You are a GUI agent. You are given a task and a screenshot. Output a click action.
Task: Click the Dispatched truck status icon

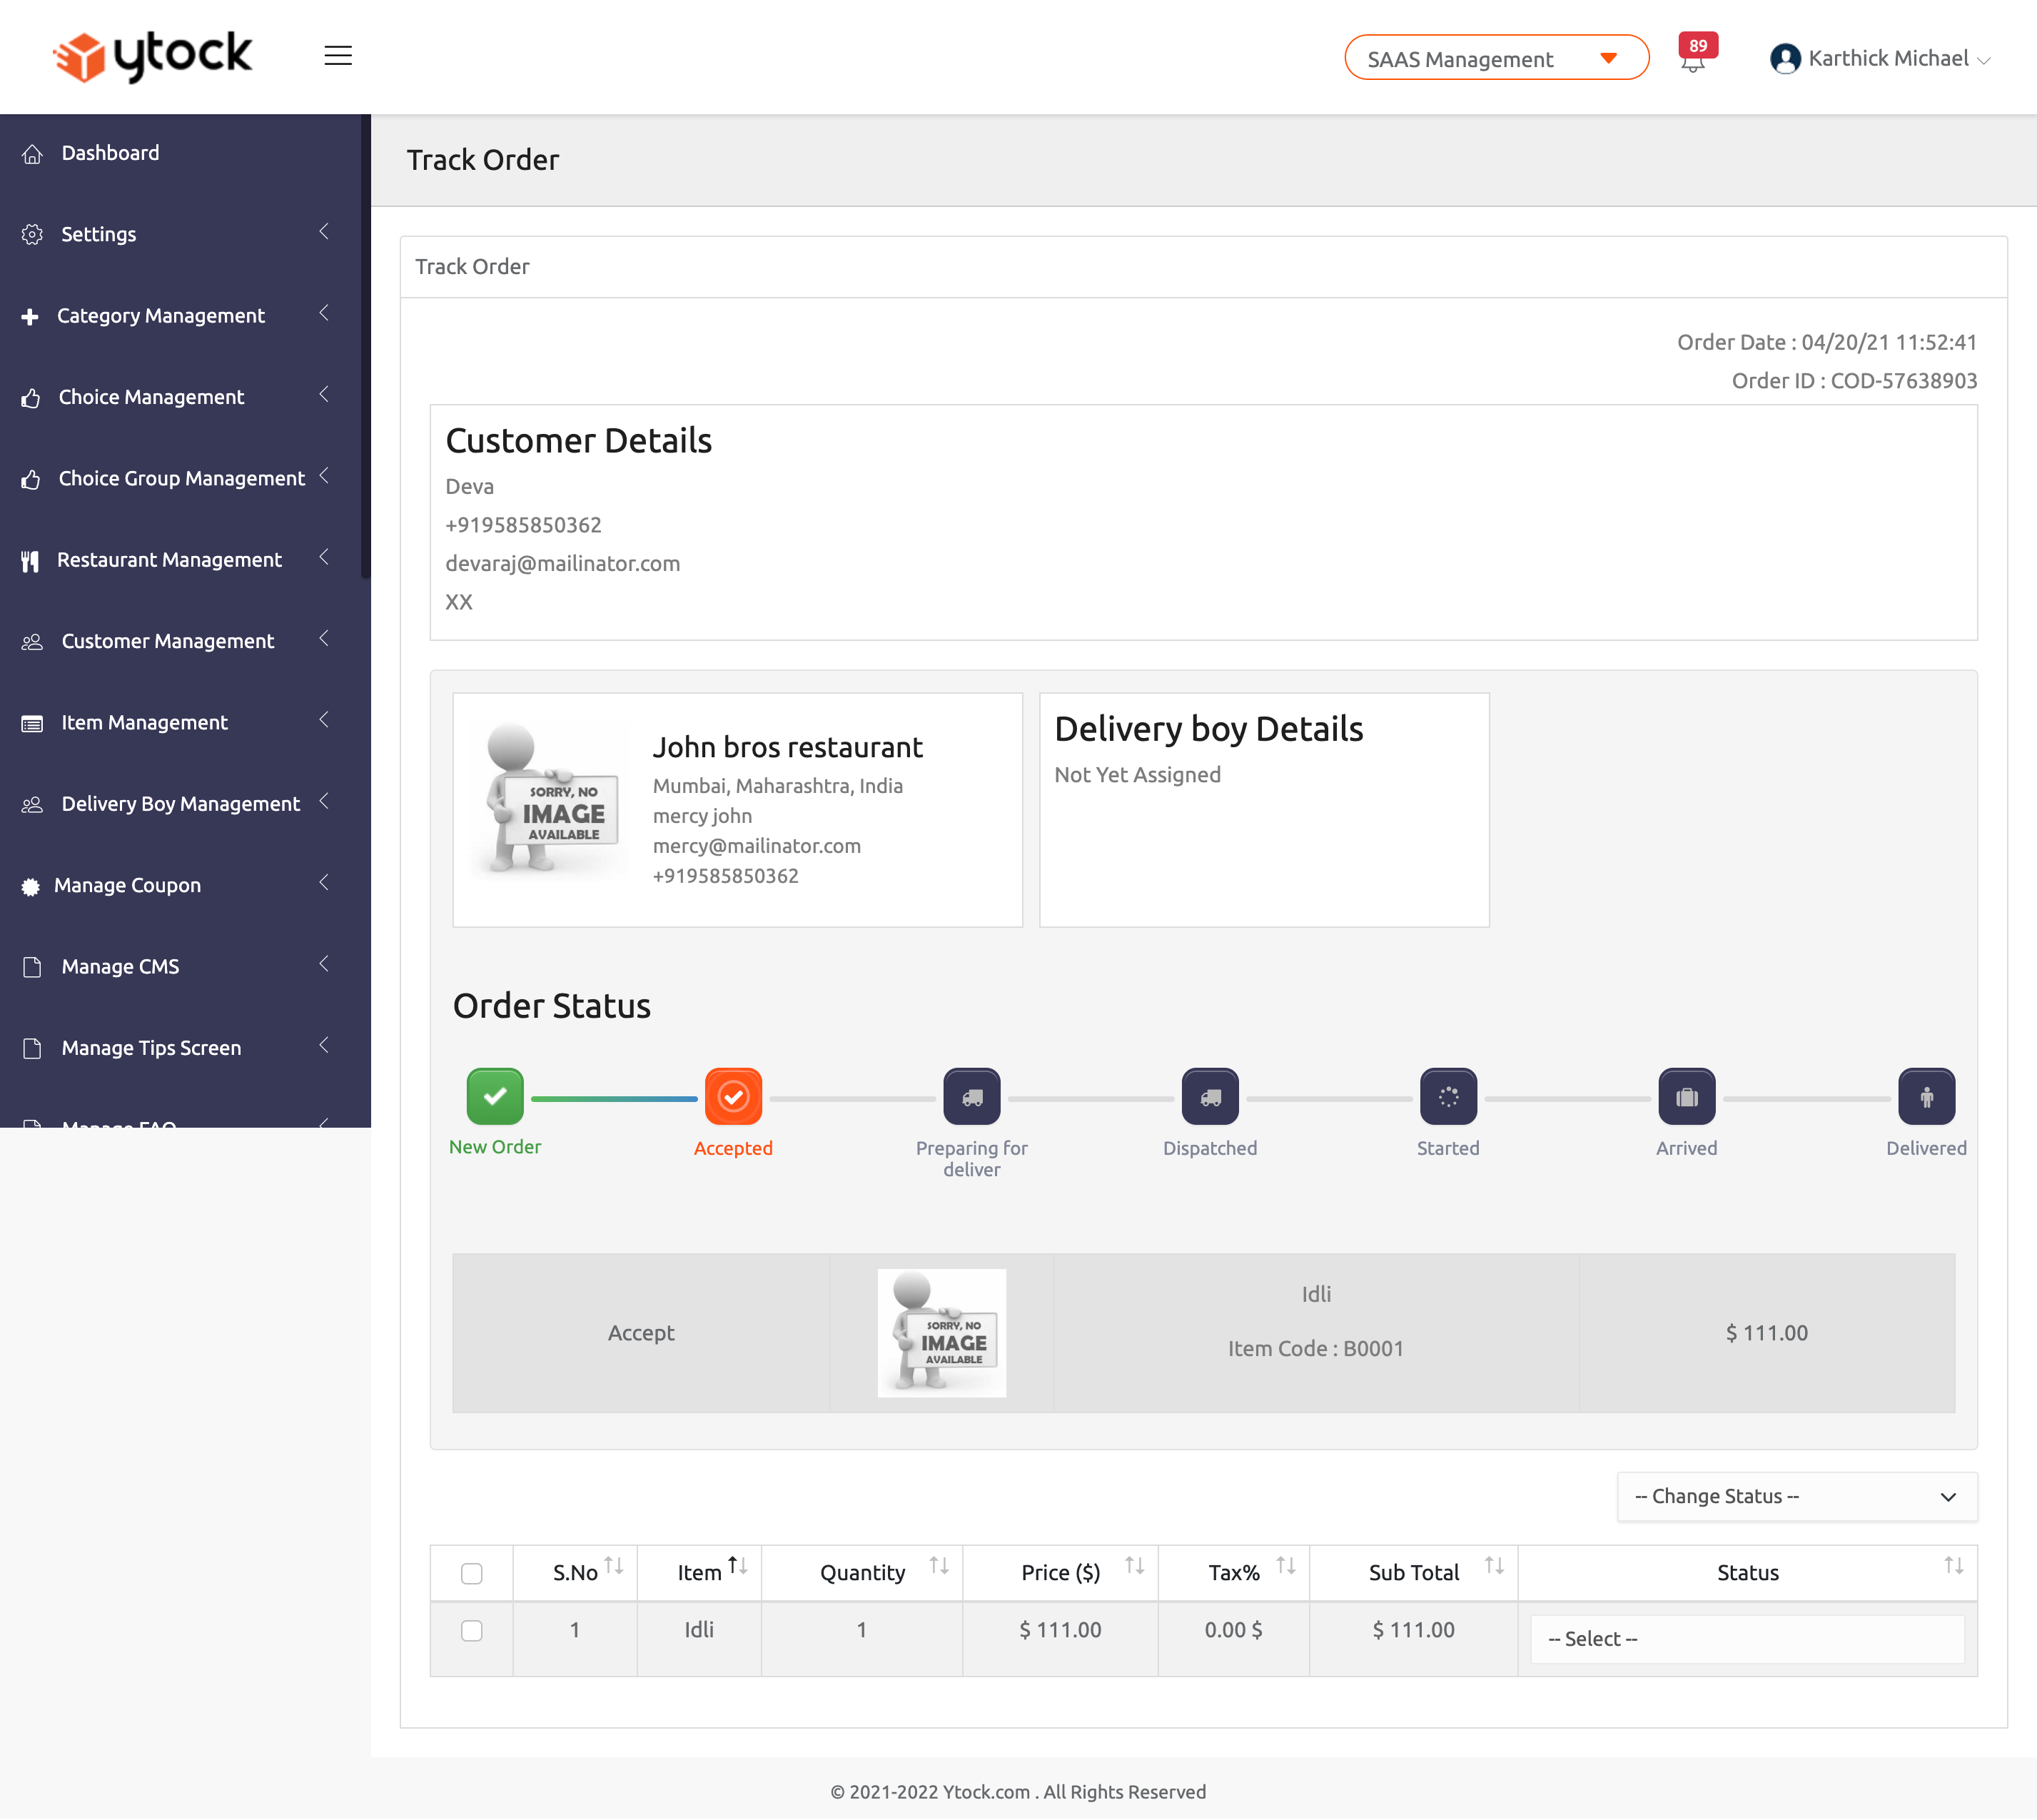1210,1097
